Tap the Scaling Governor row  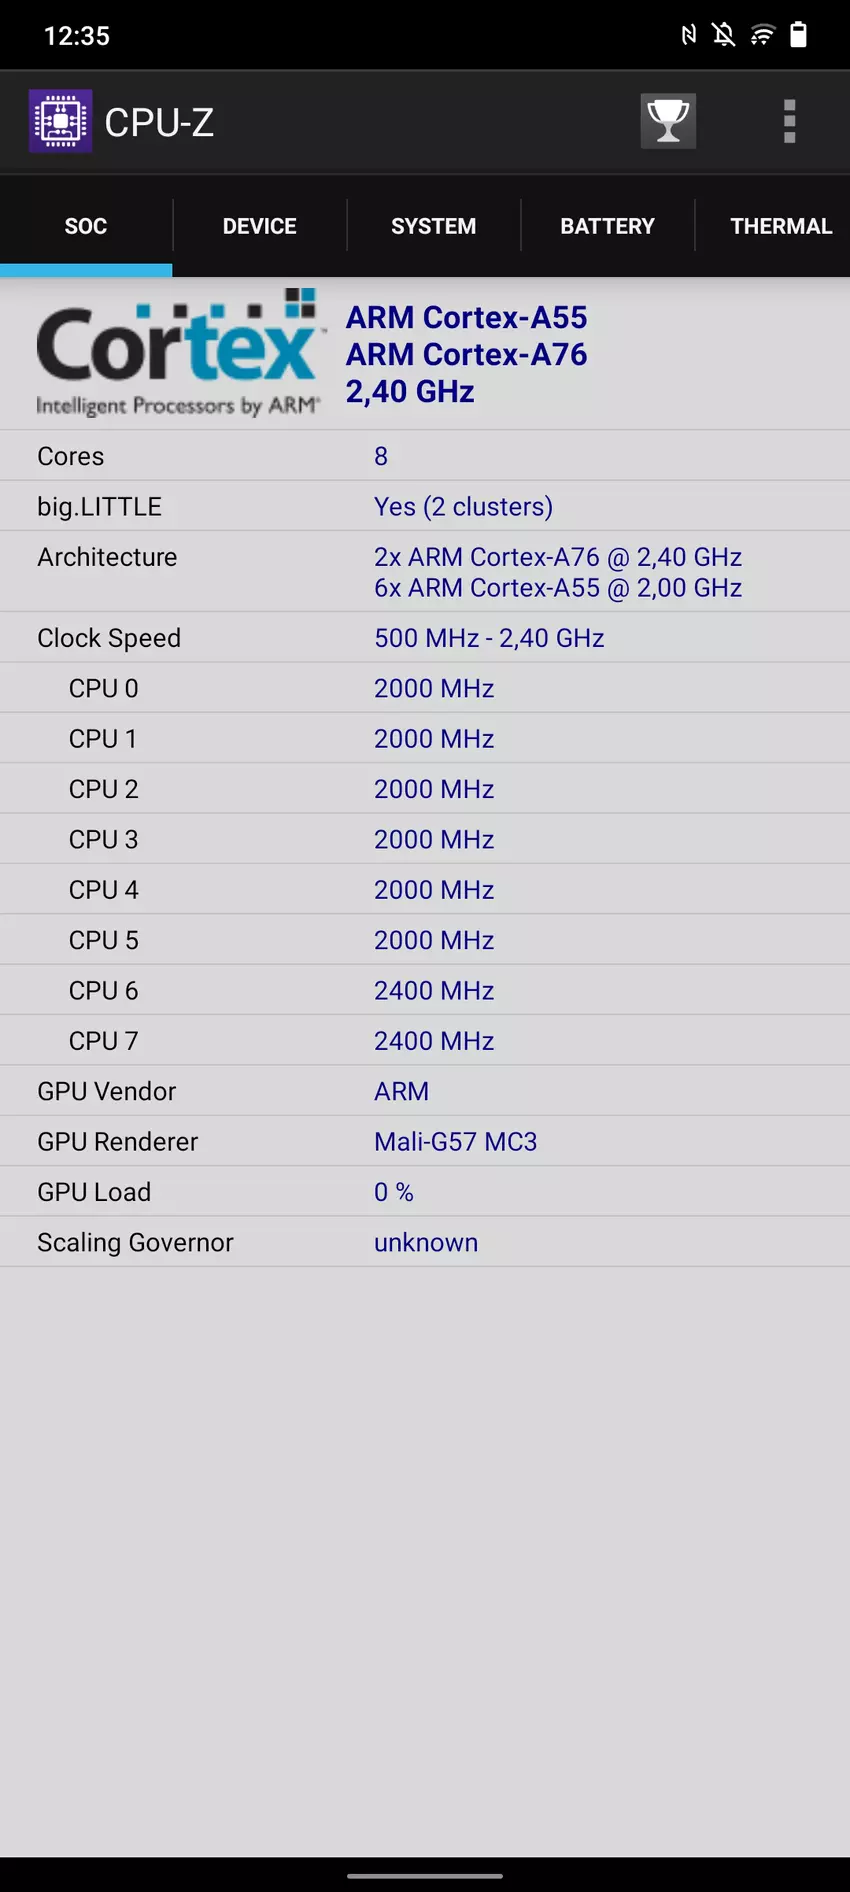pos(425,1242)
